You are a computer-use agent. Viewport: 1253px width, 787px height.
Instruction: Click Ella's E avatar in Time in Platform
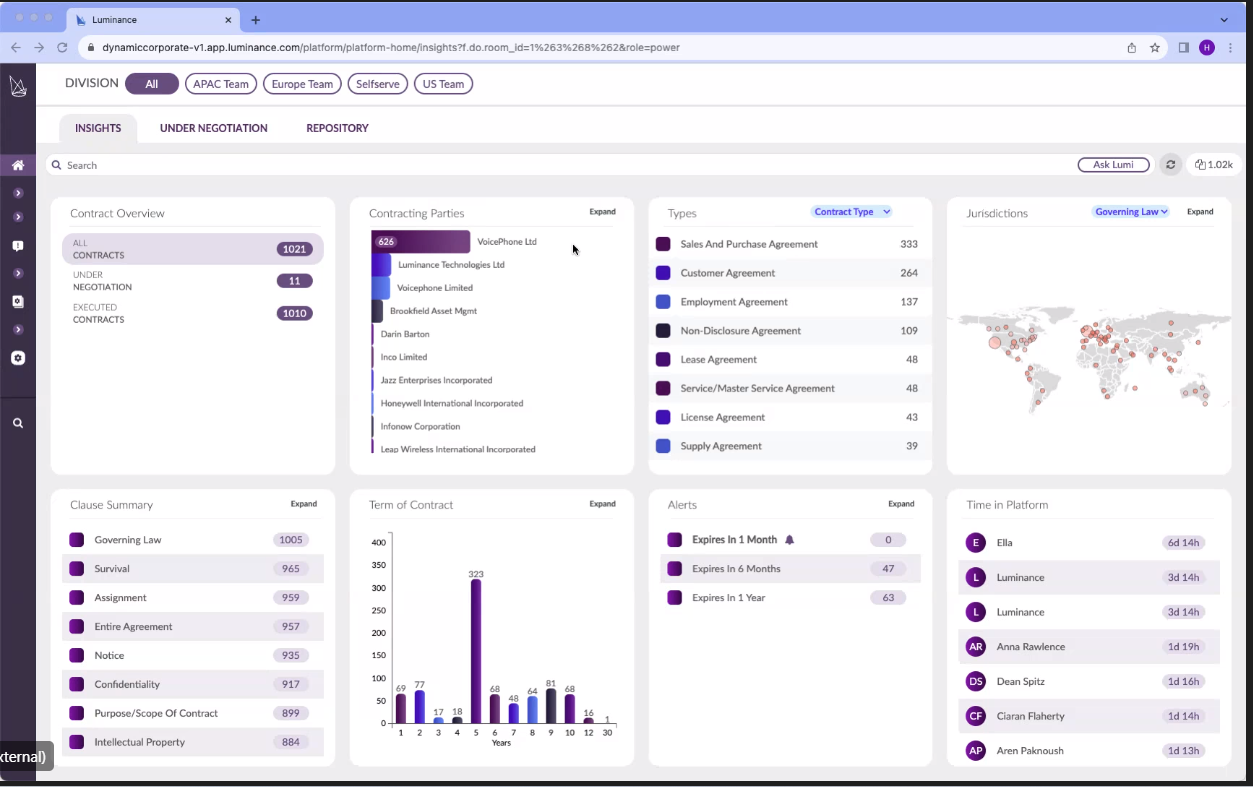click(x=975, y=543)
